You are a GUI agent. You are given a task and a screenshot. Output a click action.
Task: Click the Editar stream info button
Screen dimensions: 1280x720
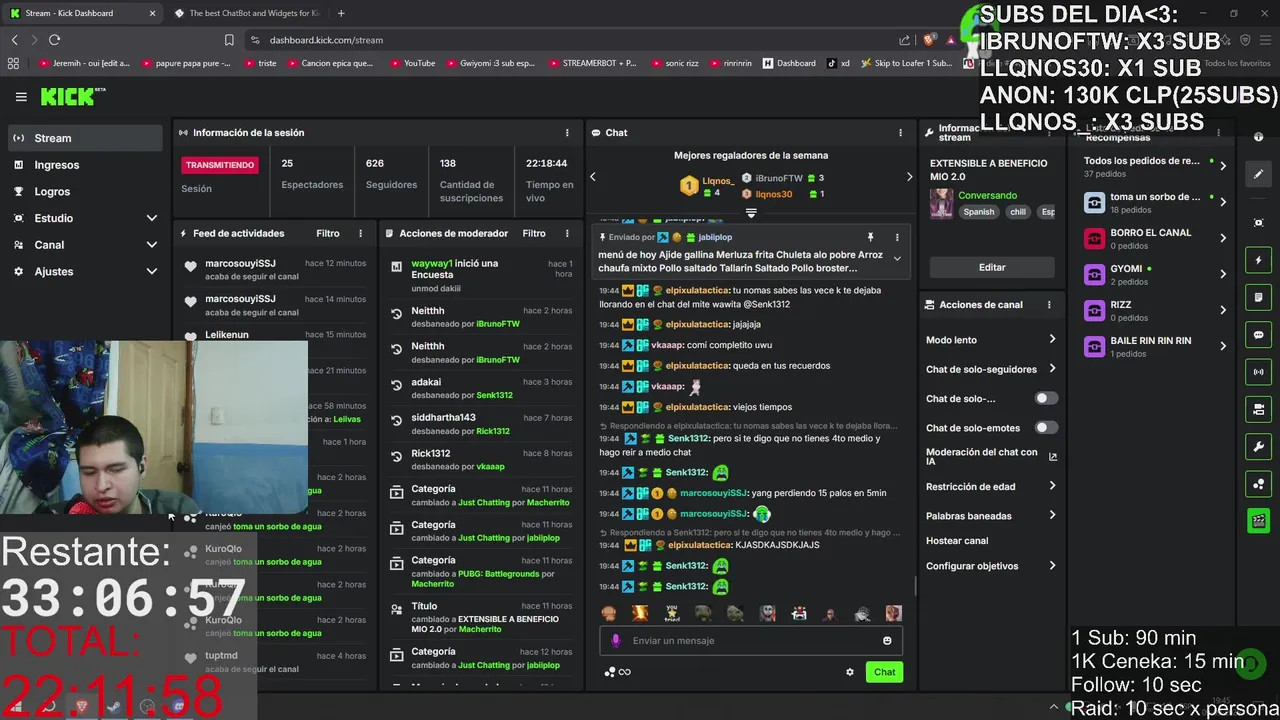[x=992, y=267]
